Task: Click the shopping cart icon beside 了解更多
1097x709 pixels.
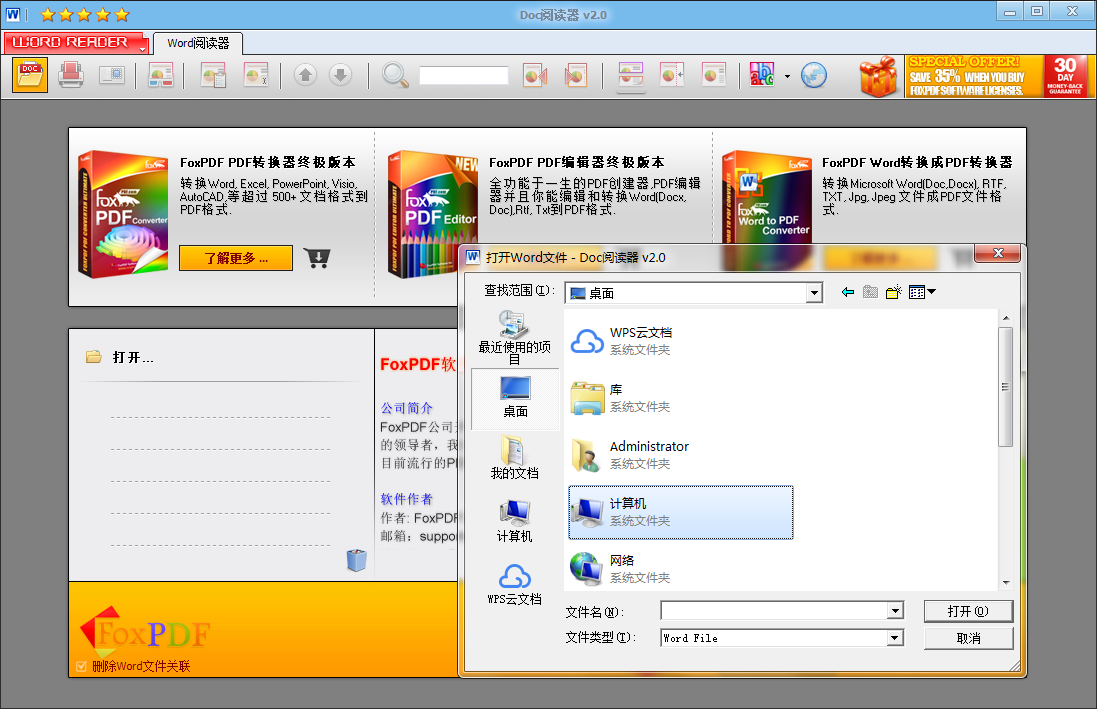Action: tap(317, 258)
